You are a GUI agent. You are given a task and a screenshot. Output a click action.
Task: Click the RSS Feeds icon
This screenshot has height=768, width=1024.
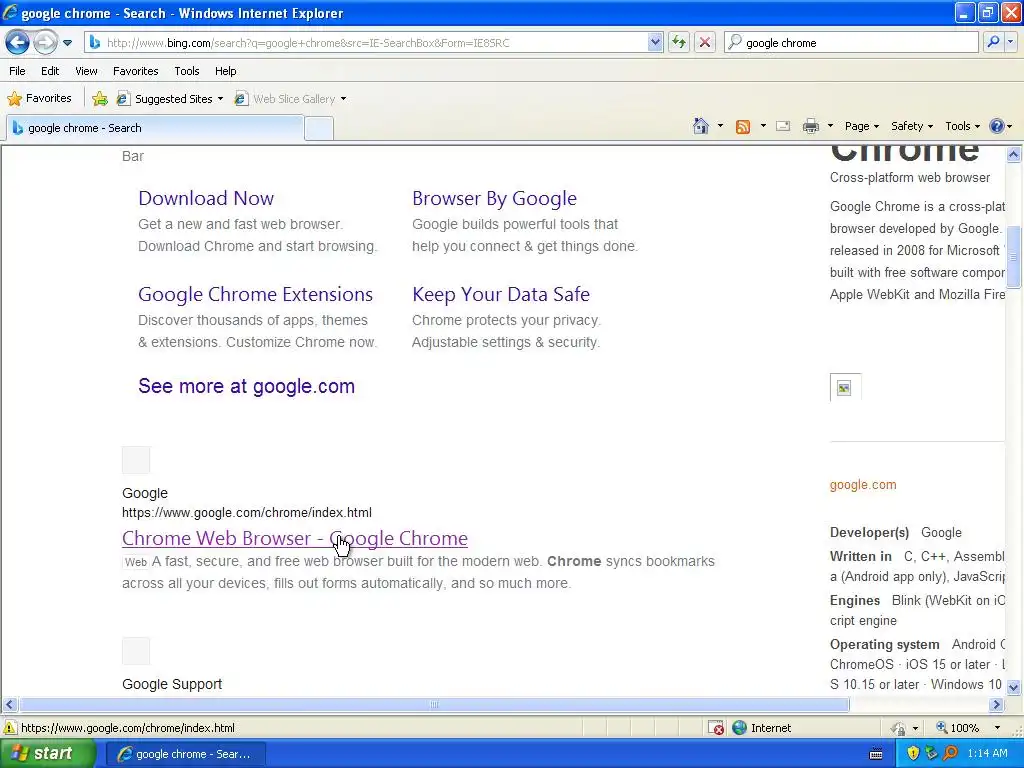(743, 127)
